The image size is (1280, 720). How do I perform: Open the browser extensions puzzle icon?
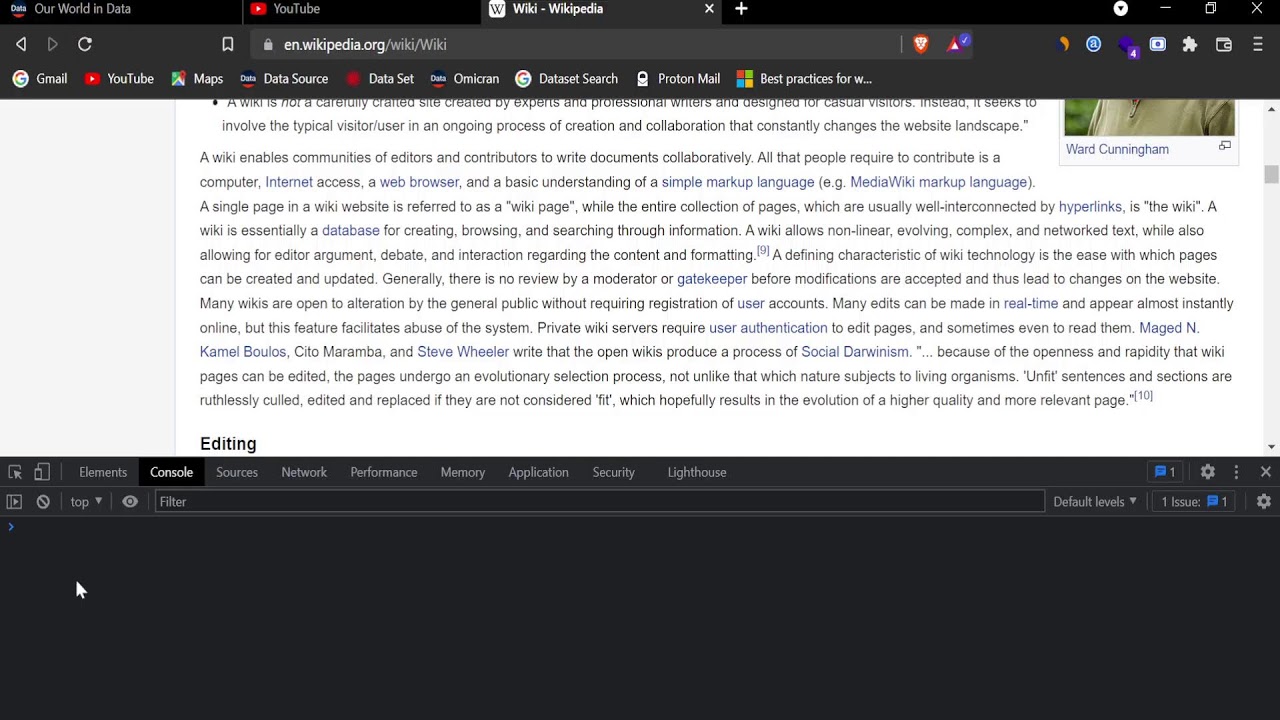1190,44
